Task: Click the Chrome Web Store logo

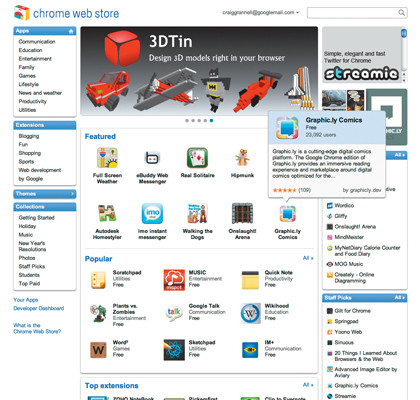Action: [67, 13]
